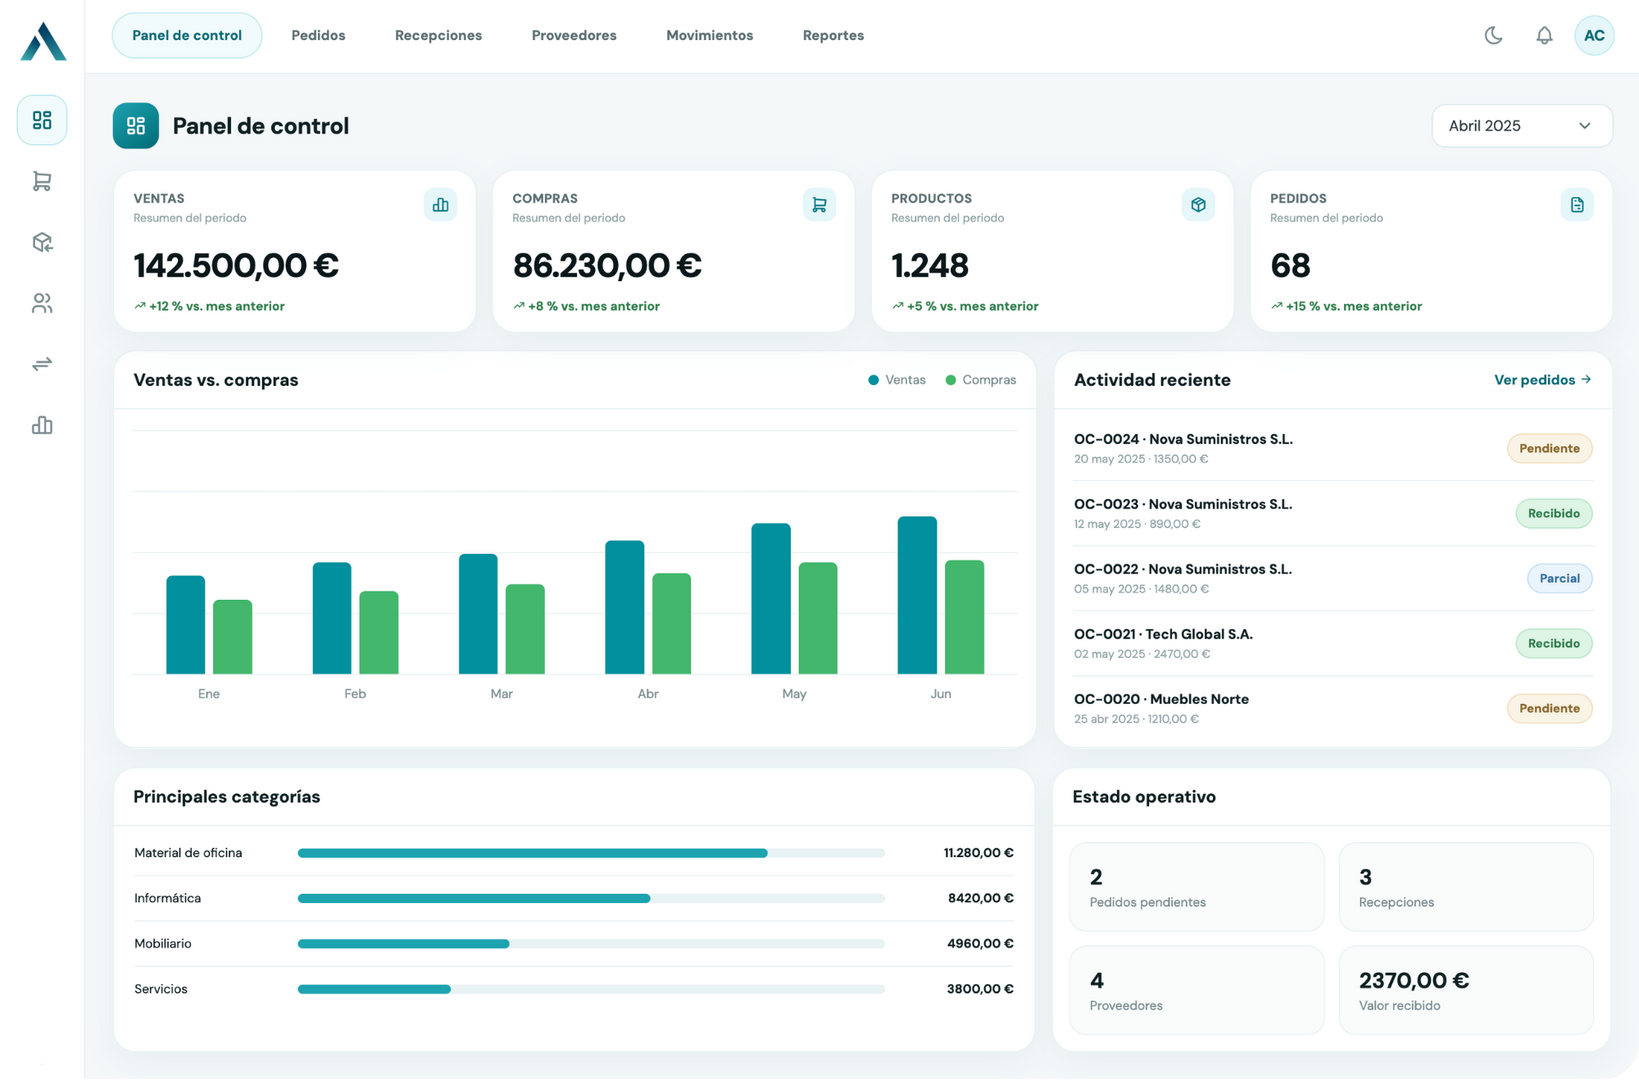Click the app logo in the sidebar
The image size is (1639, 1080).
pyautogui.click(x=43, y=41)
